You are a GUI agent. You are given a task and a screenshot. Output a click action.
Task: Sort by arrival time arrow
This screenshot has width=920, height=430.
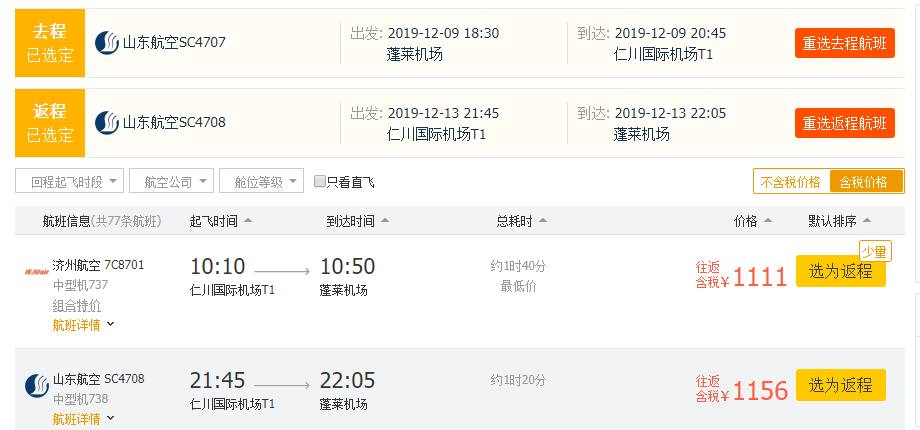tap(385, 221)
